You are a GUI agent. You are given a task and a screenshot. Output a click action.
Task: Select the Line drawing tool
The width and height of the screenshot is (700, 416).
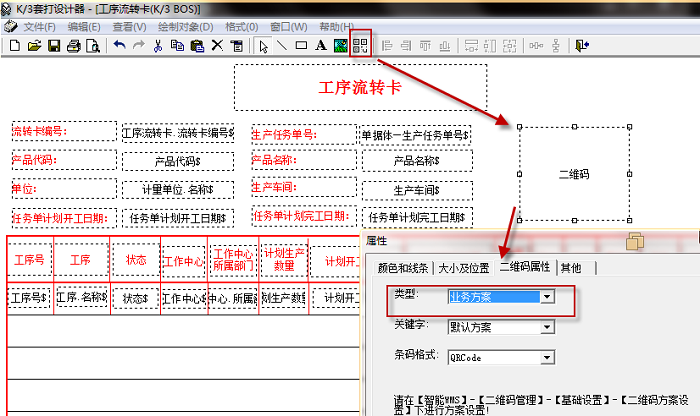point(282,45)
